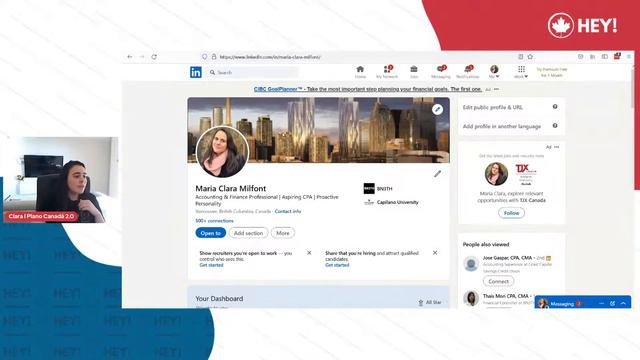Click the TJX Canada logo in ad
640x360 pixels.
click(x=526, y=174)
